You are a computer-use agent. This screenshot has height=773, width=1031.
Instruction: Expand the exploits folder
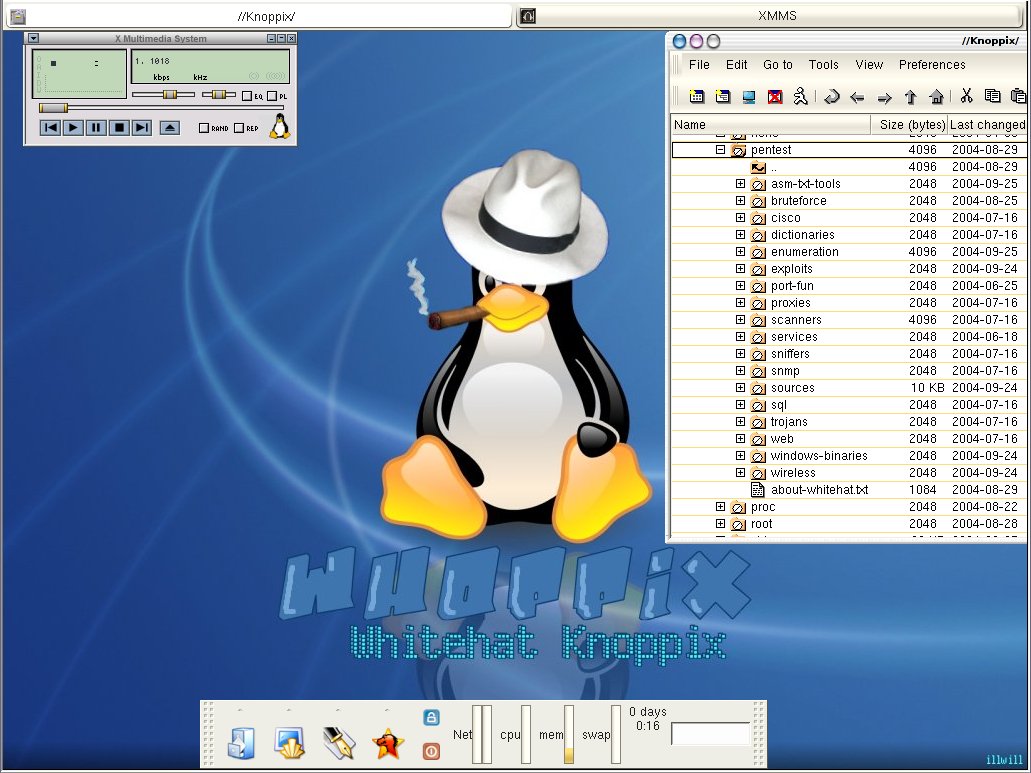[x=740, y=269]
